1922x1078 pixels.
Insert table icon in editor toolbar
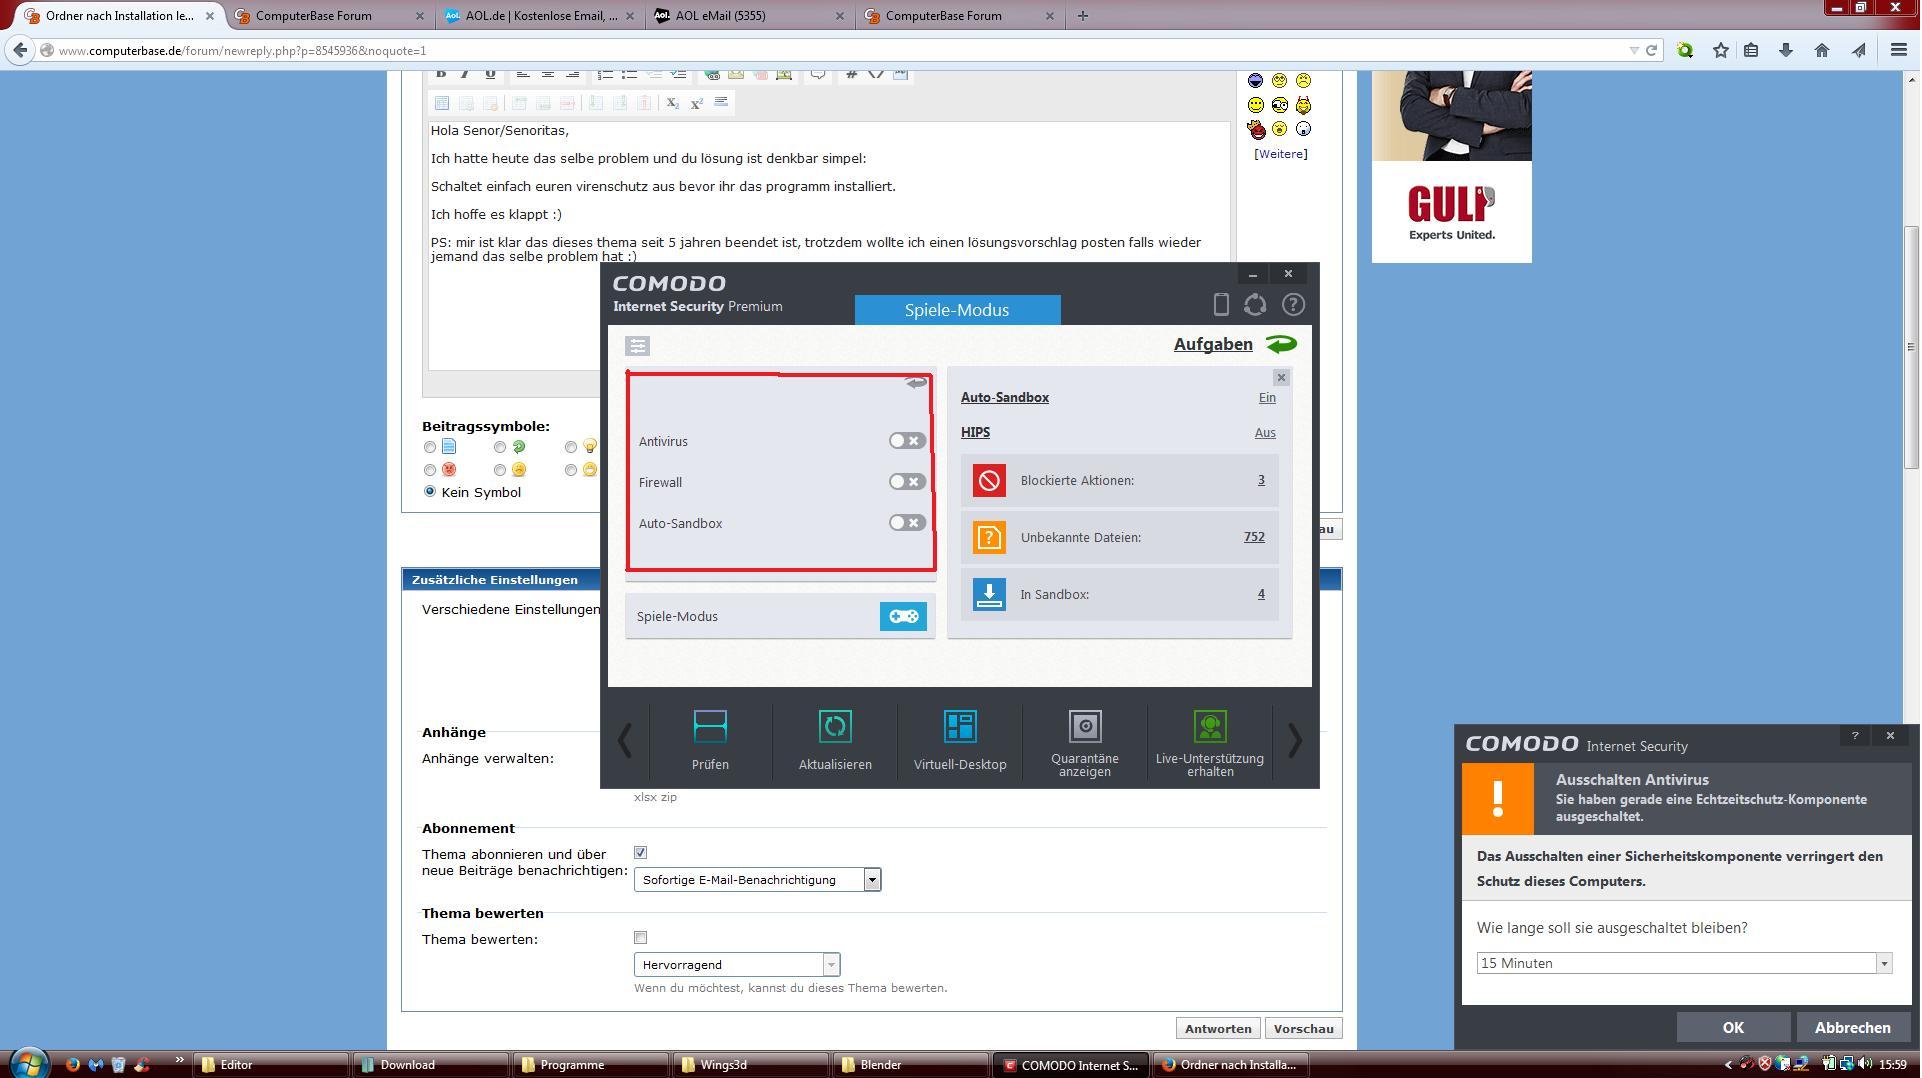442,103
